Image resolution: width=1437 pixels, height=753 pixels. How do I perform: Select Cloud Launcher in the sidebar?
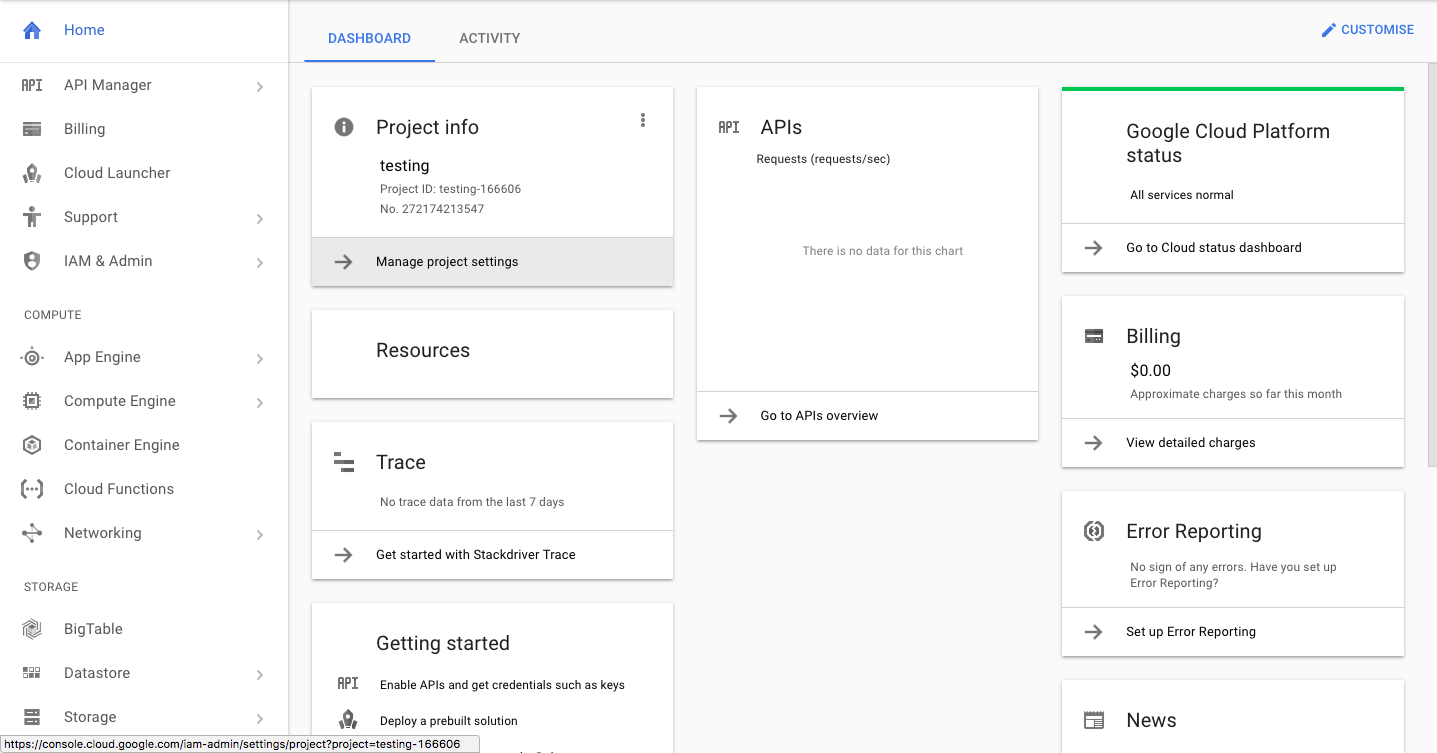click(x=144, y=173)
